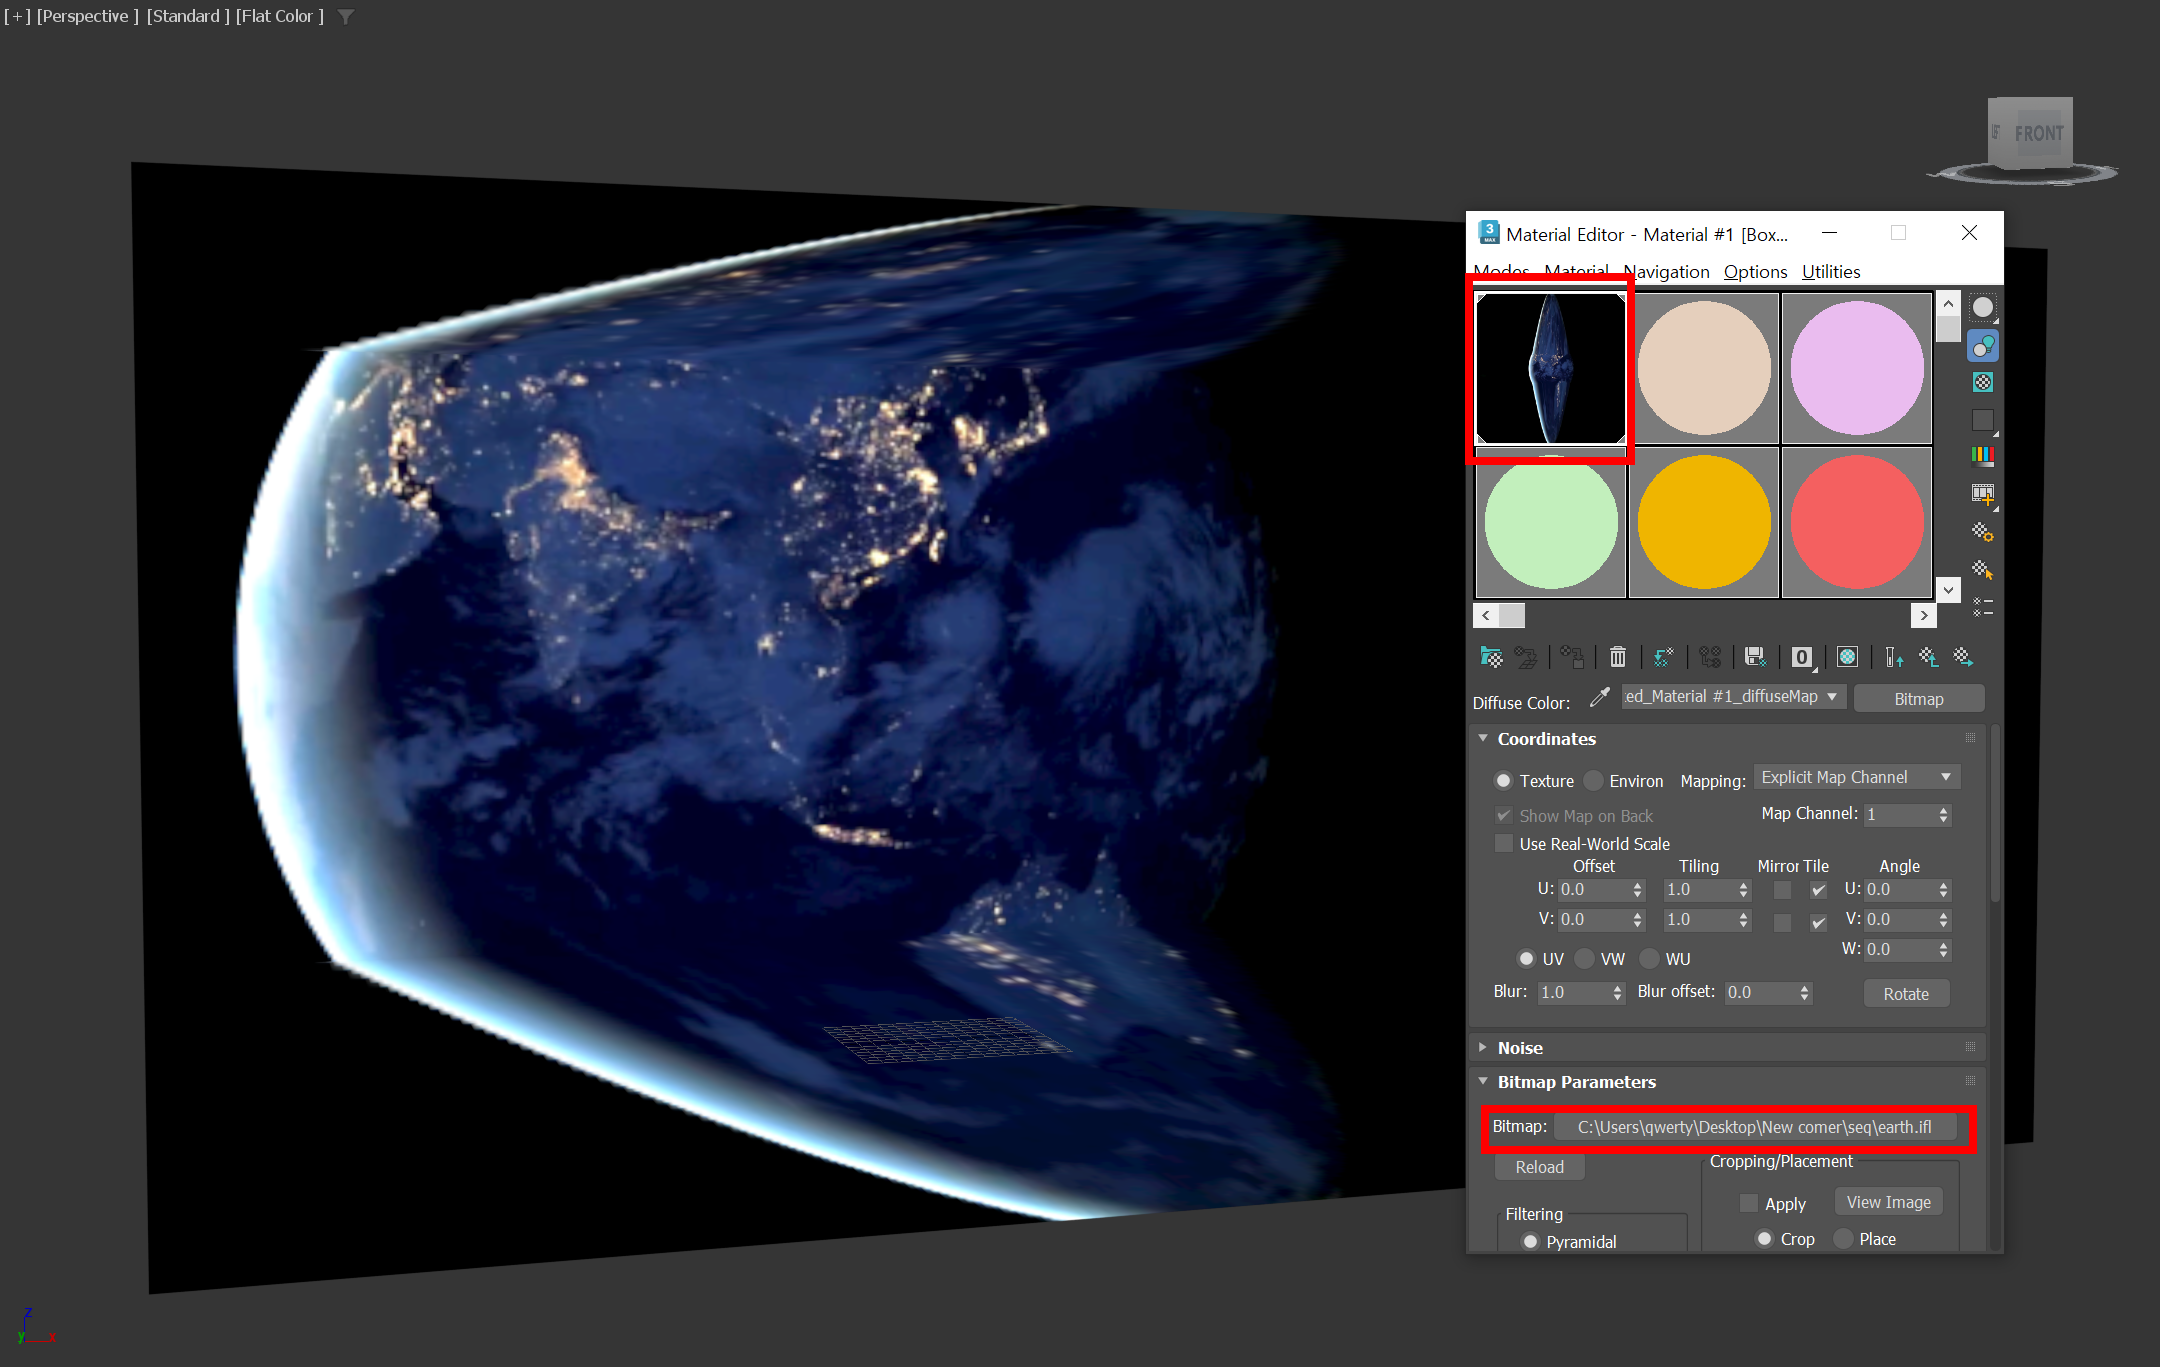Select the Environ radio button
This screenshot has width=2160, height=1367.
click(1594, 781)
